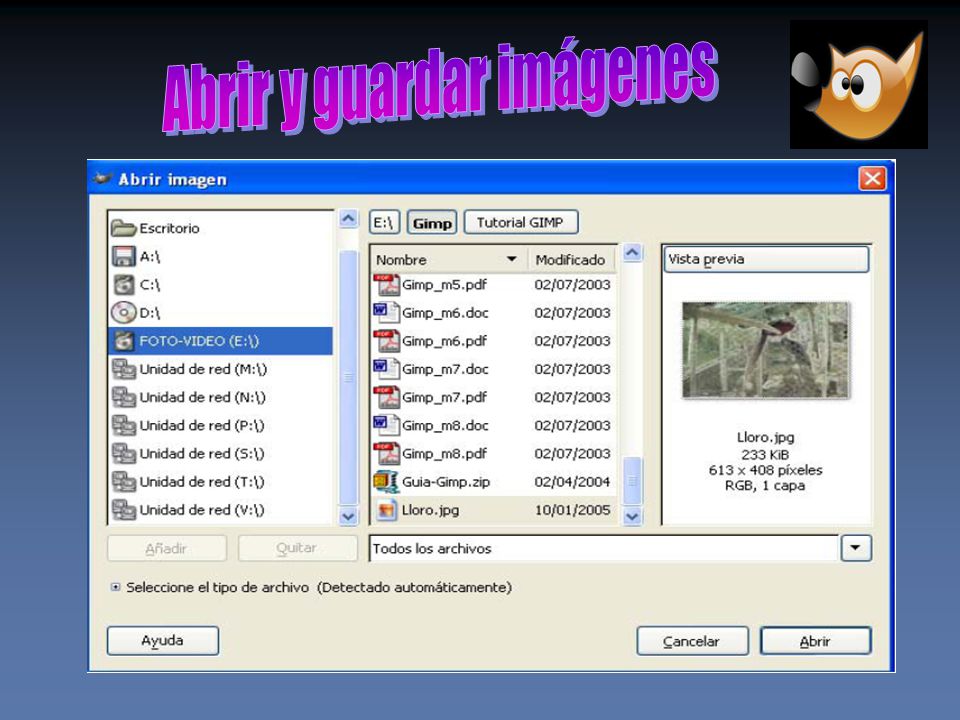Click the 'Todos los archivos' filter field
Viewport: 960px width, 720px height.
604,548
